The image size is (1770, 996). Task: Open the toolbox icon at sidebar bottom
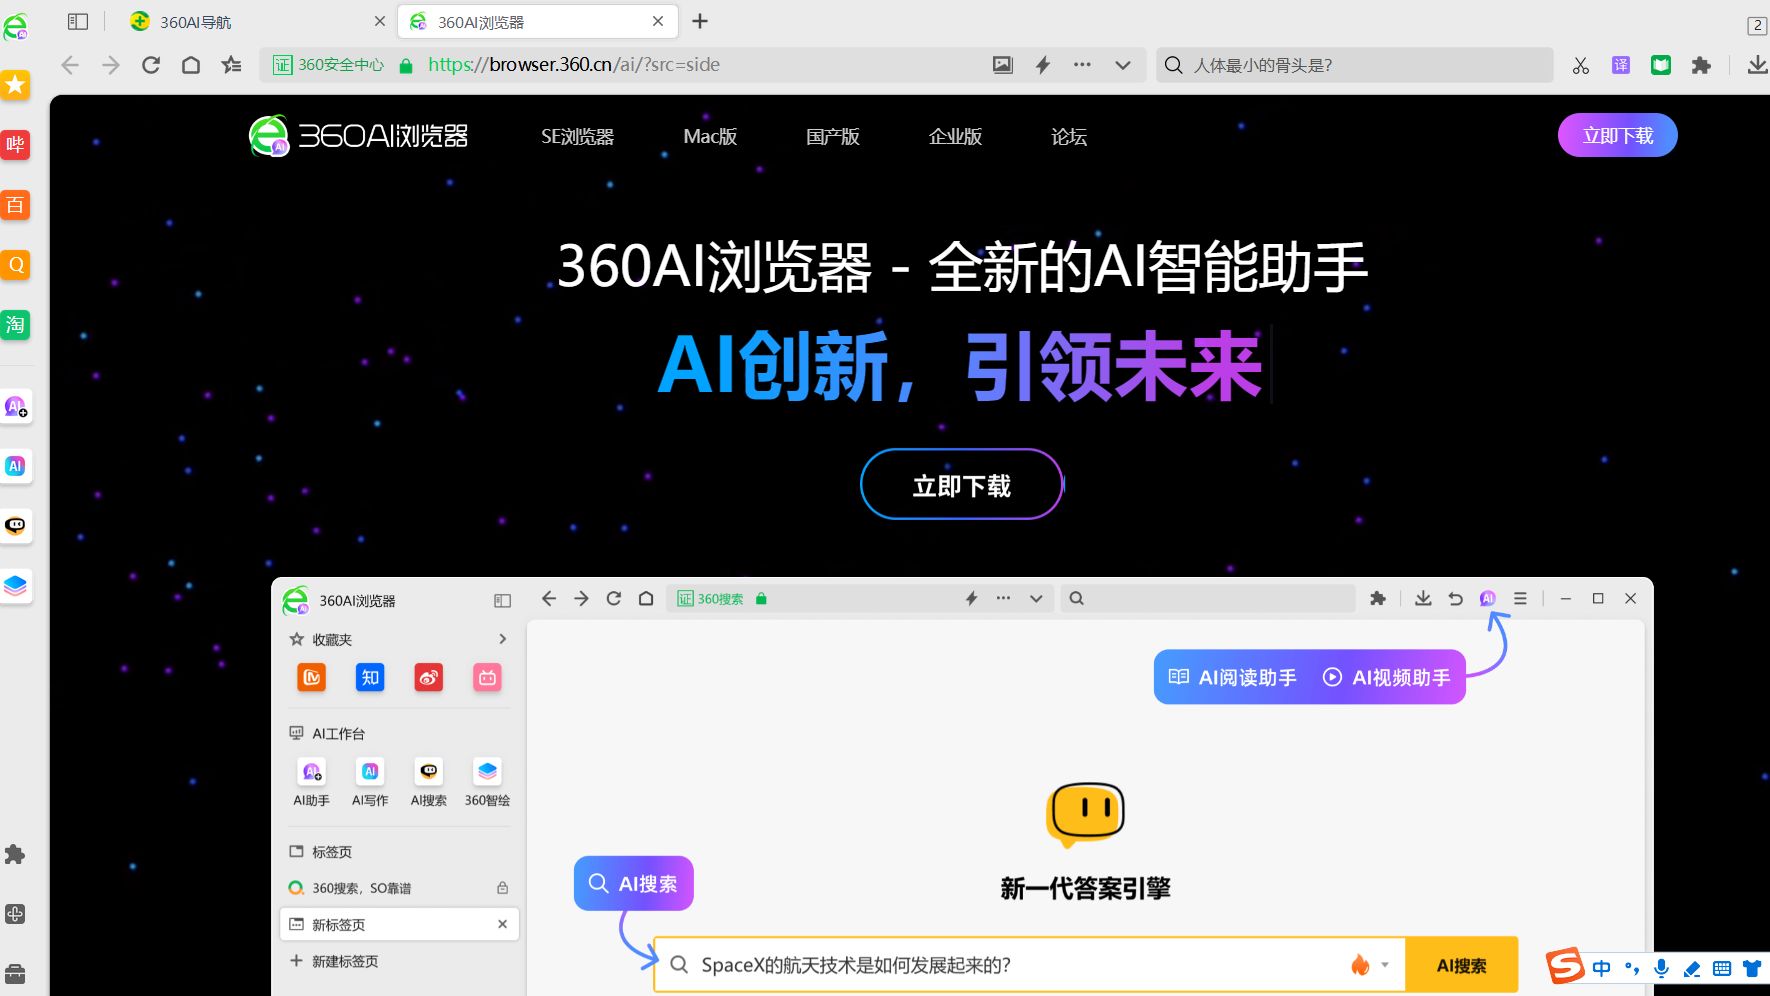[x=15, y=973]
